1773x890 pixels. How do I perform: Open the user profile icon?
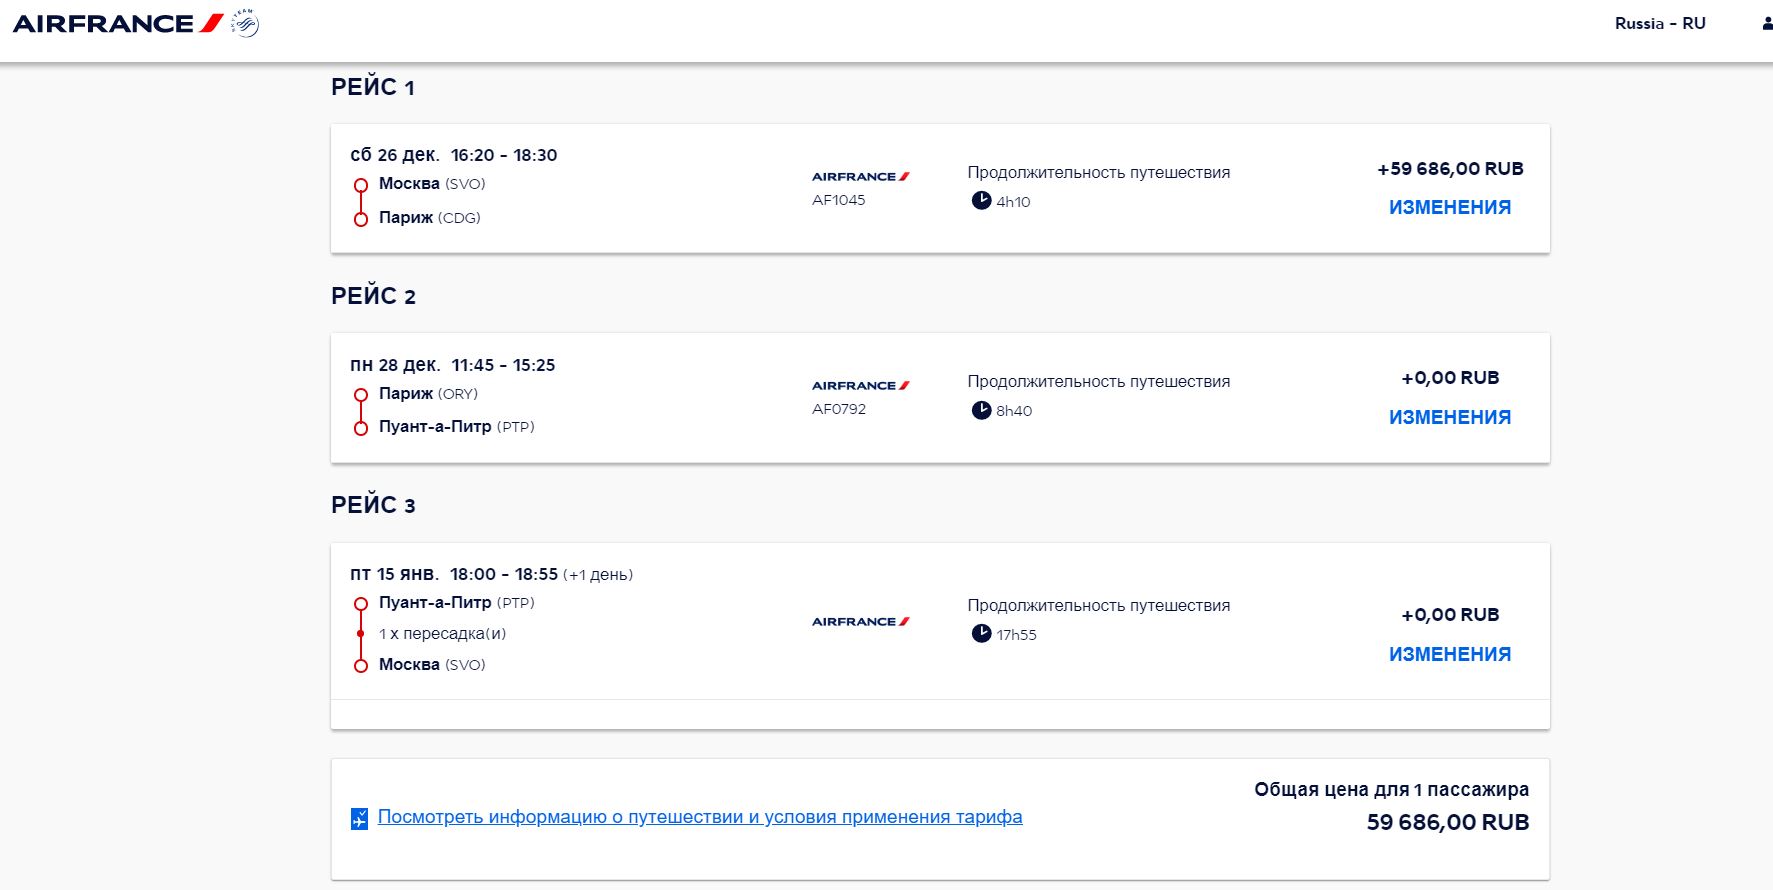(x=1767, y=24)
